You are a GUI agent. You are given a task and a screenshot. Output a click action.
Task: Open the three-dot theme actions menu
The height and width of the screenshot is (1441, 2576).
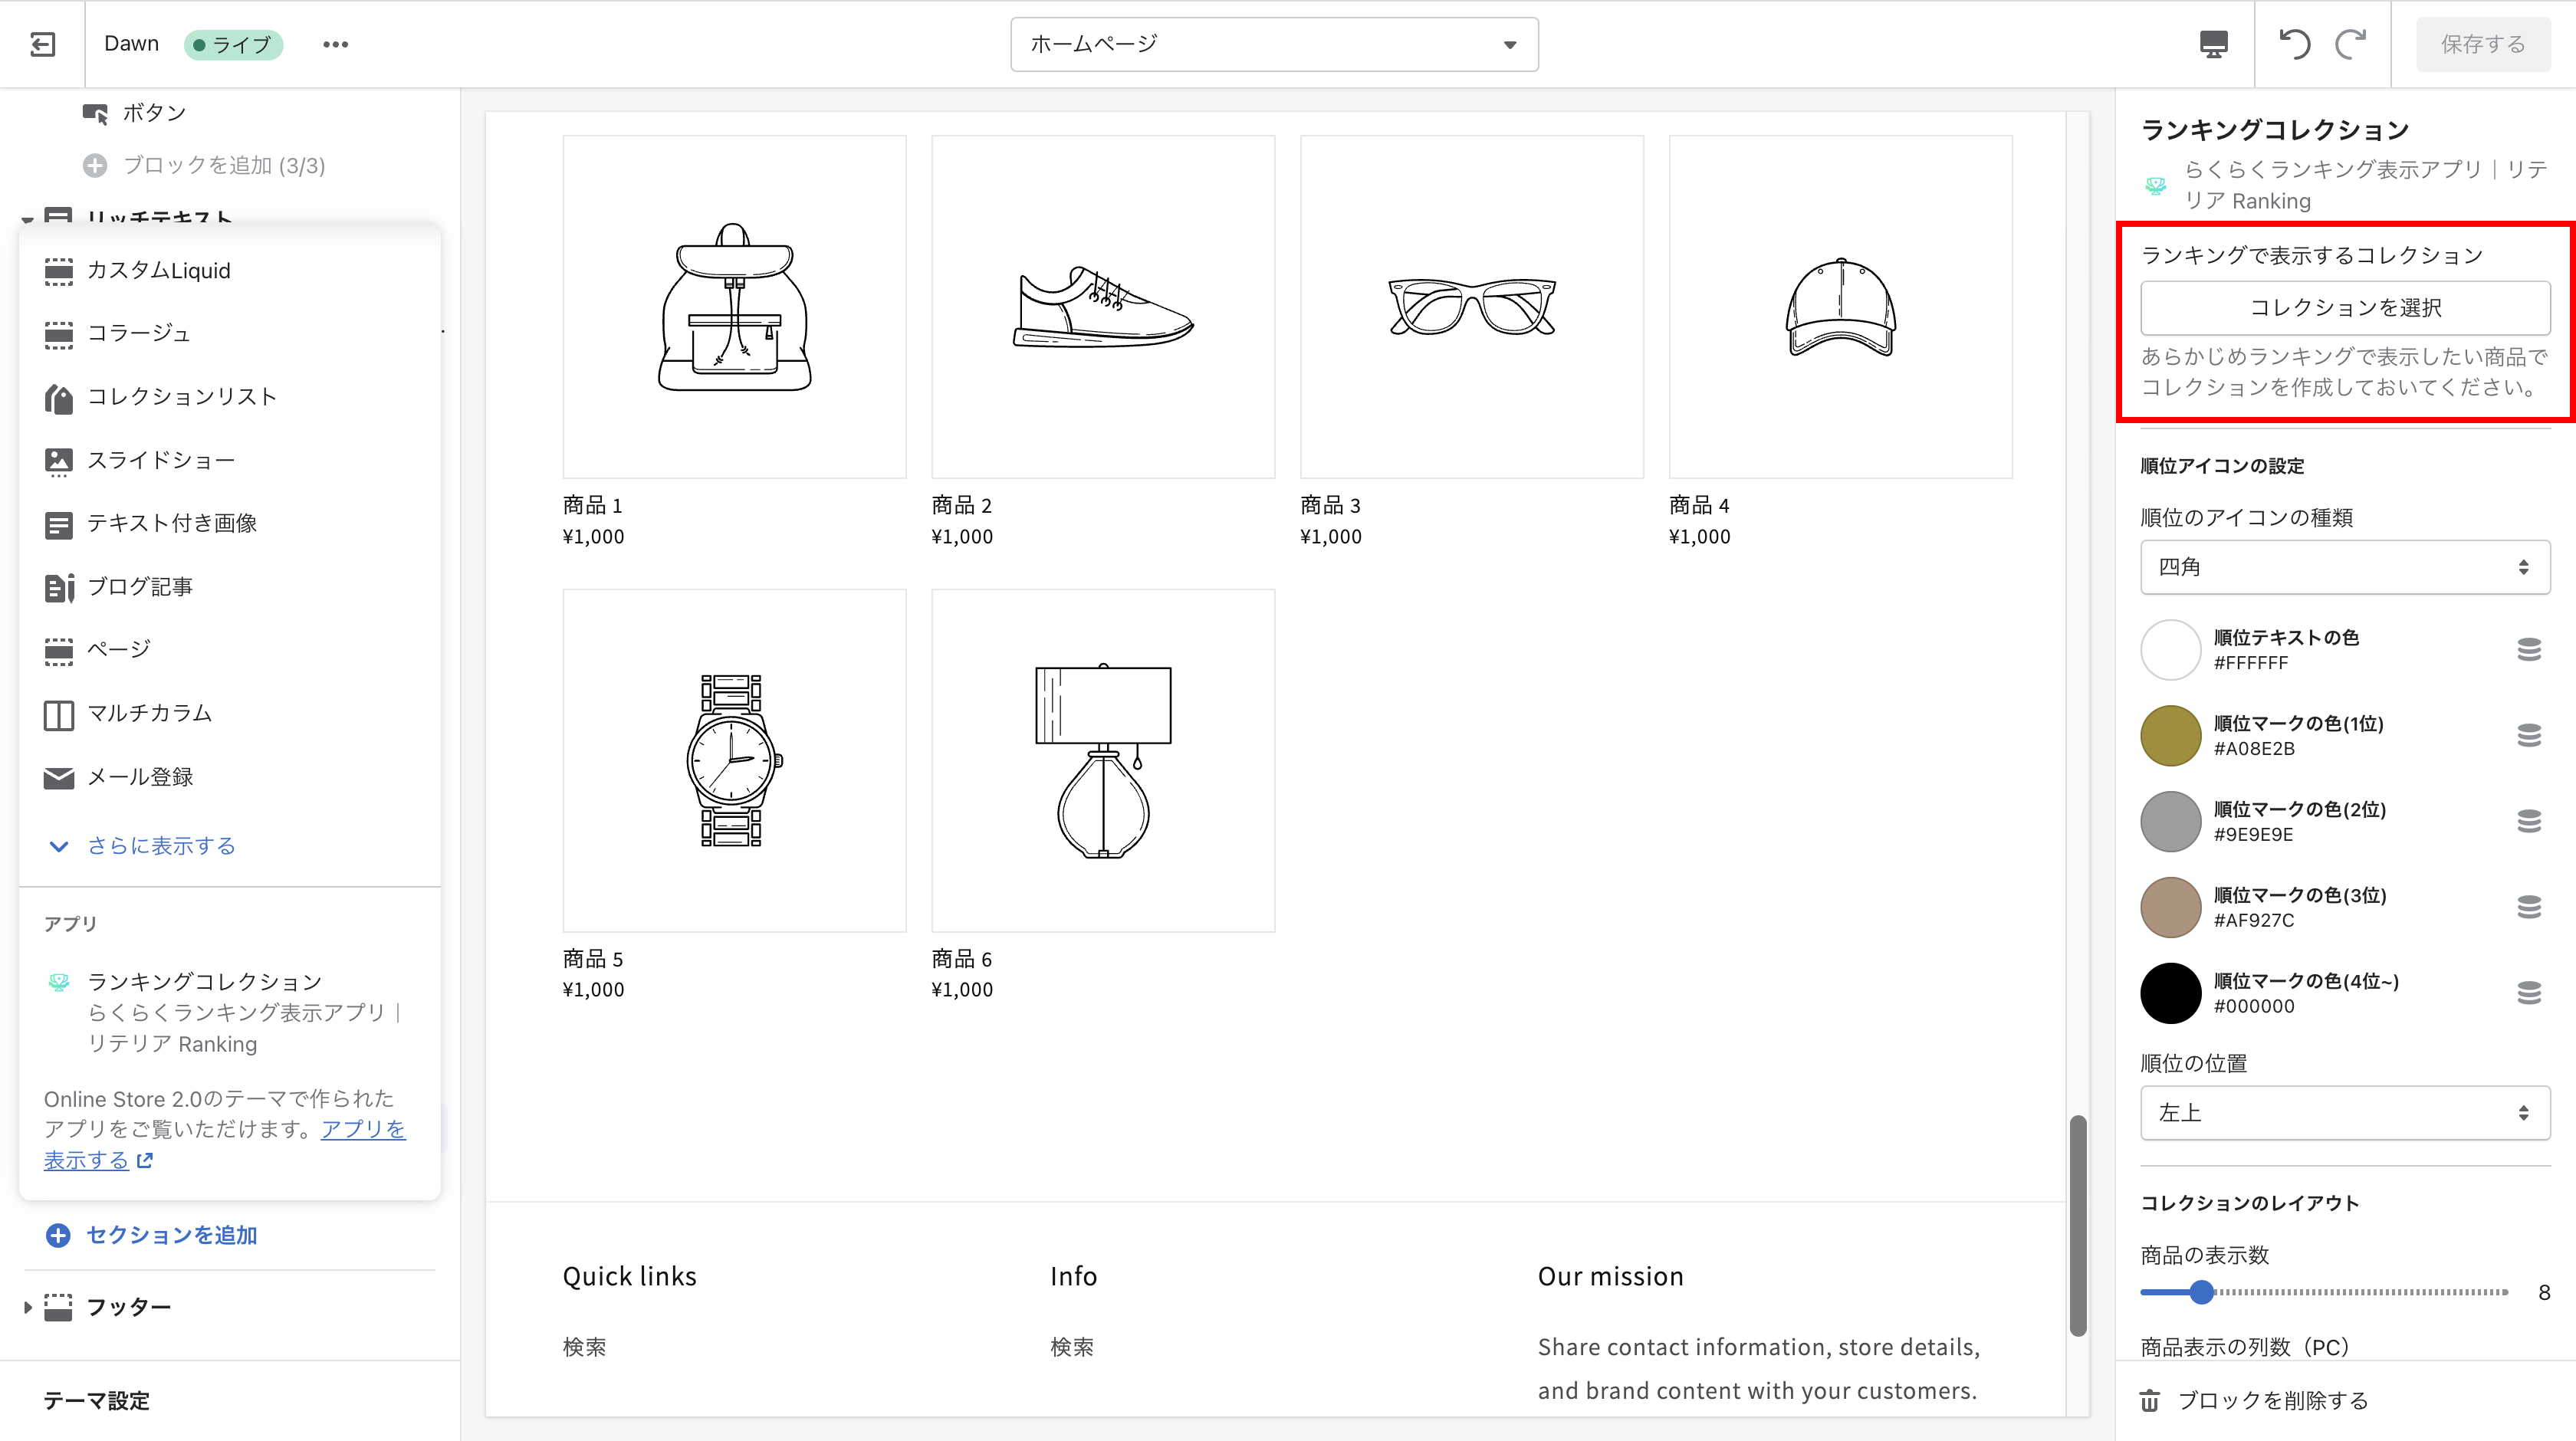tap(335, 44)
